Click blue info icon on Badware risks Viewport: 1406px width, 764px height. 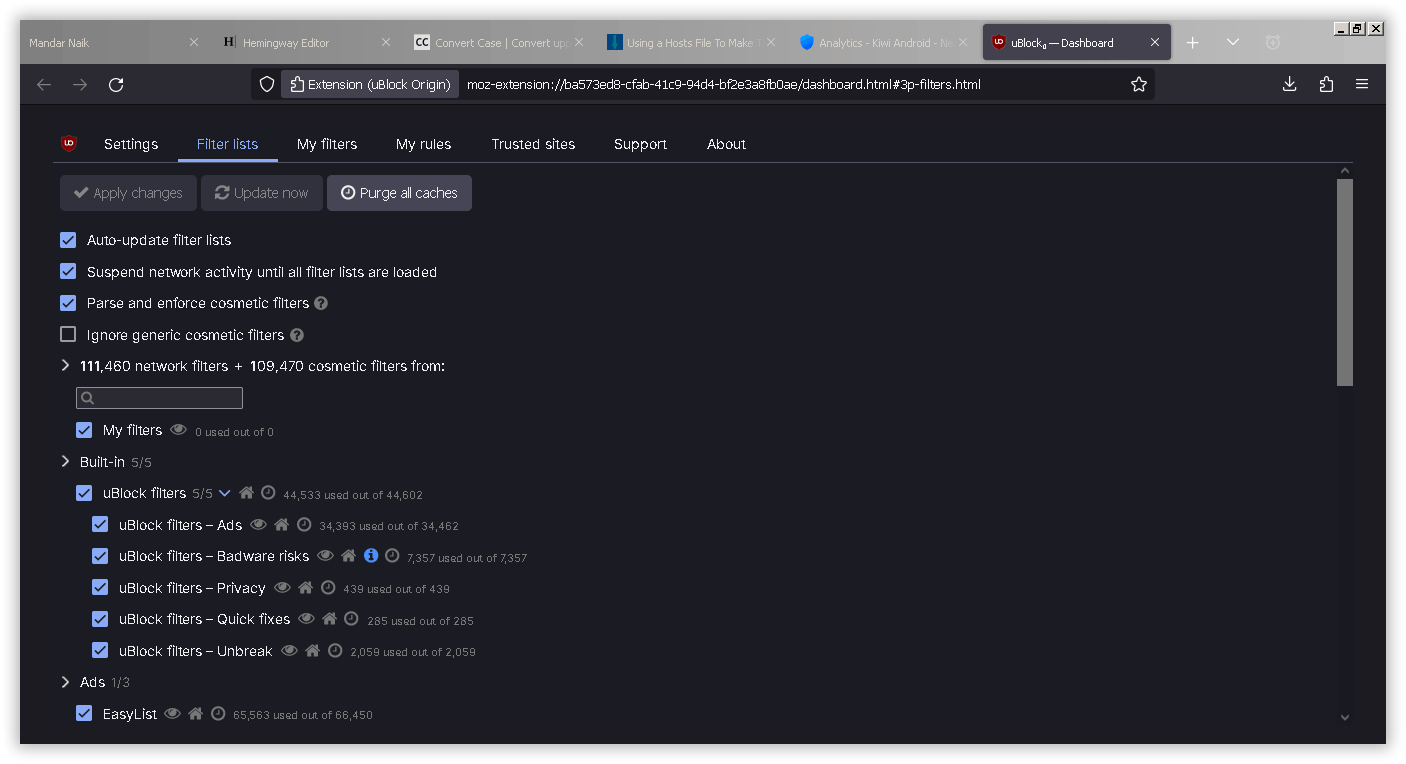(x=371, y=555)
